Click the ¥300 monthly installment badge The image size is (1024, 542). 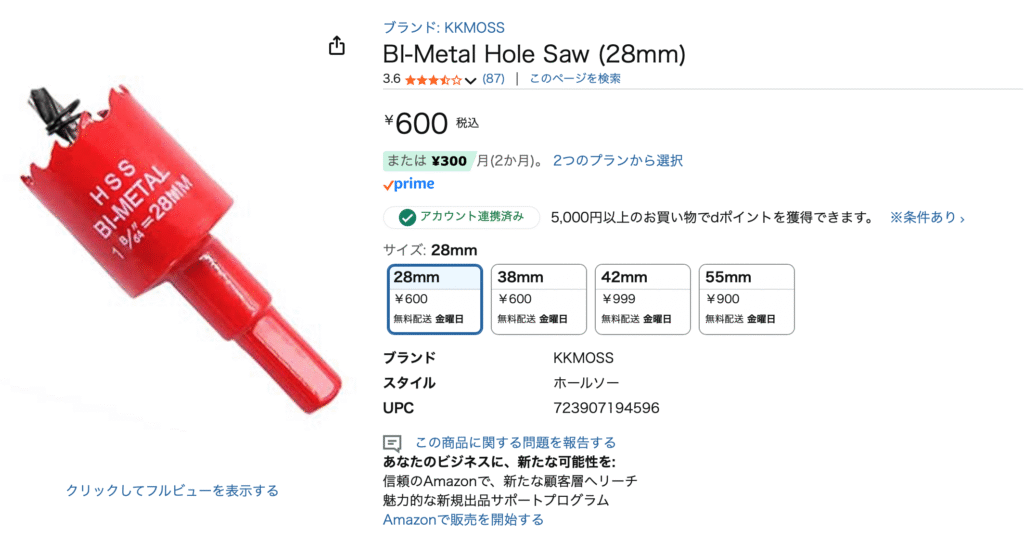coord(428,161)
